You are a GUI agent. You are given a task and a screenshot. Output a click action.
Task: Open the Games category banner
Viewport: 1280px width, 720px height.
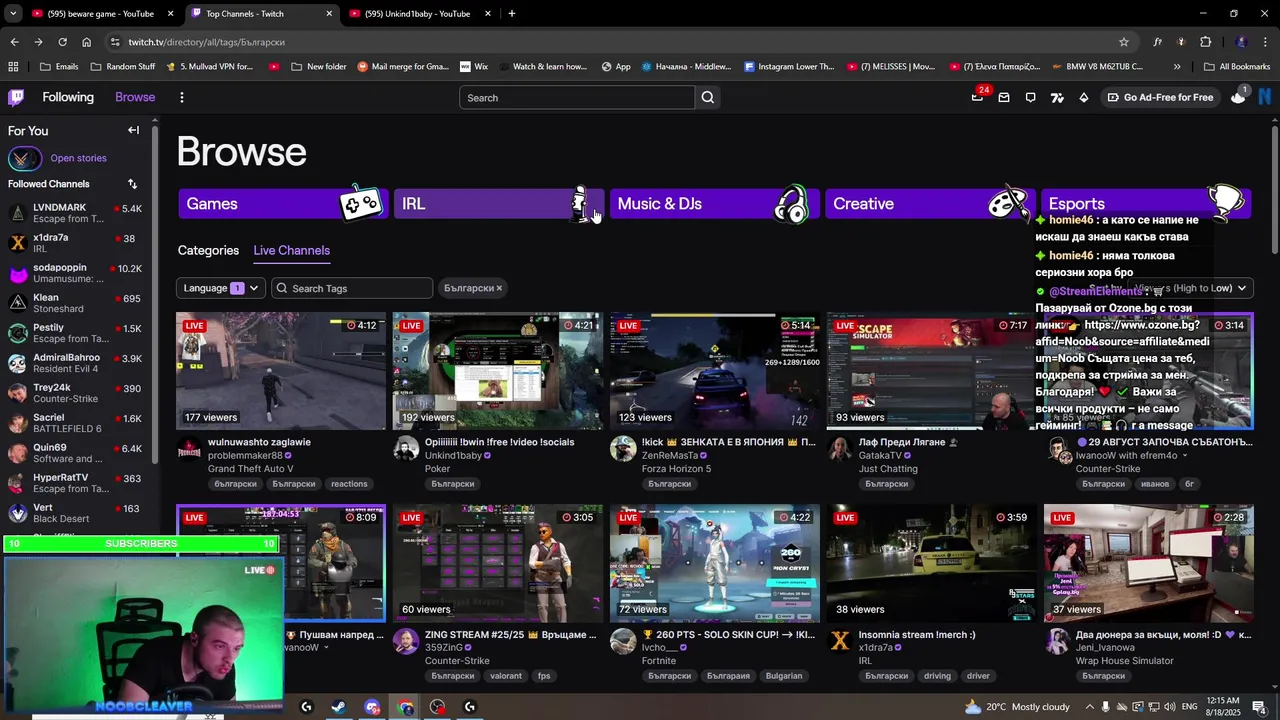click(283, 203)
